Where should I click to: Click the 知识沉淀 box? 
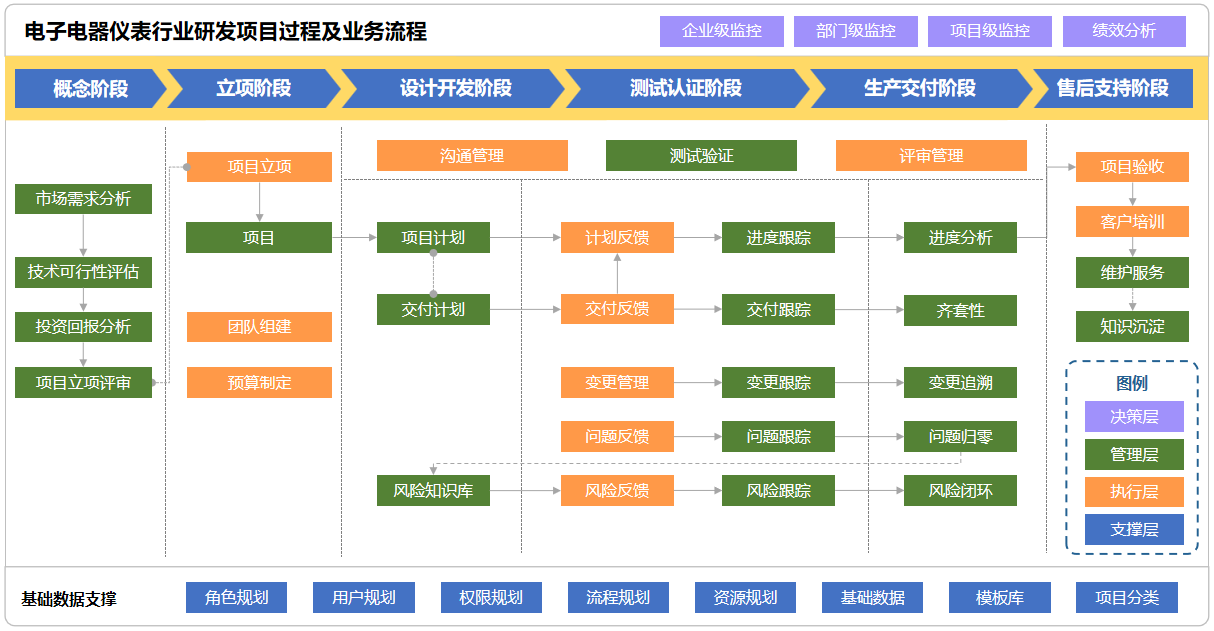click(x=1131, y=325)
